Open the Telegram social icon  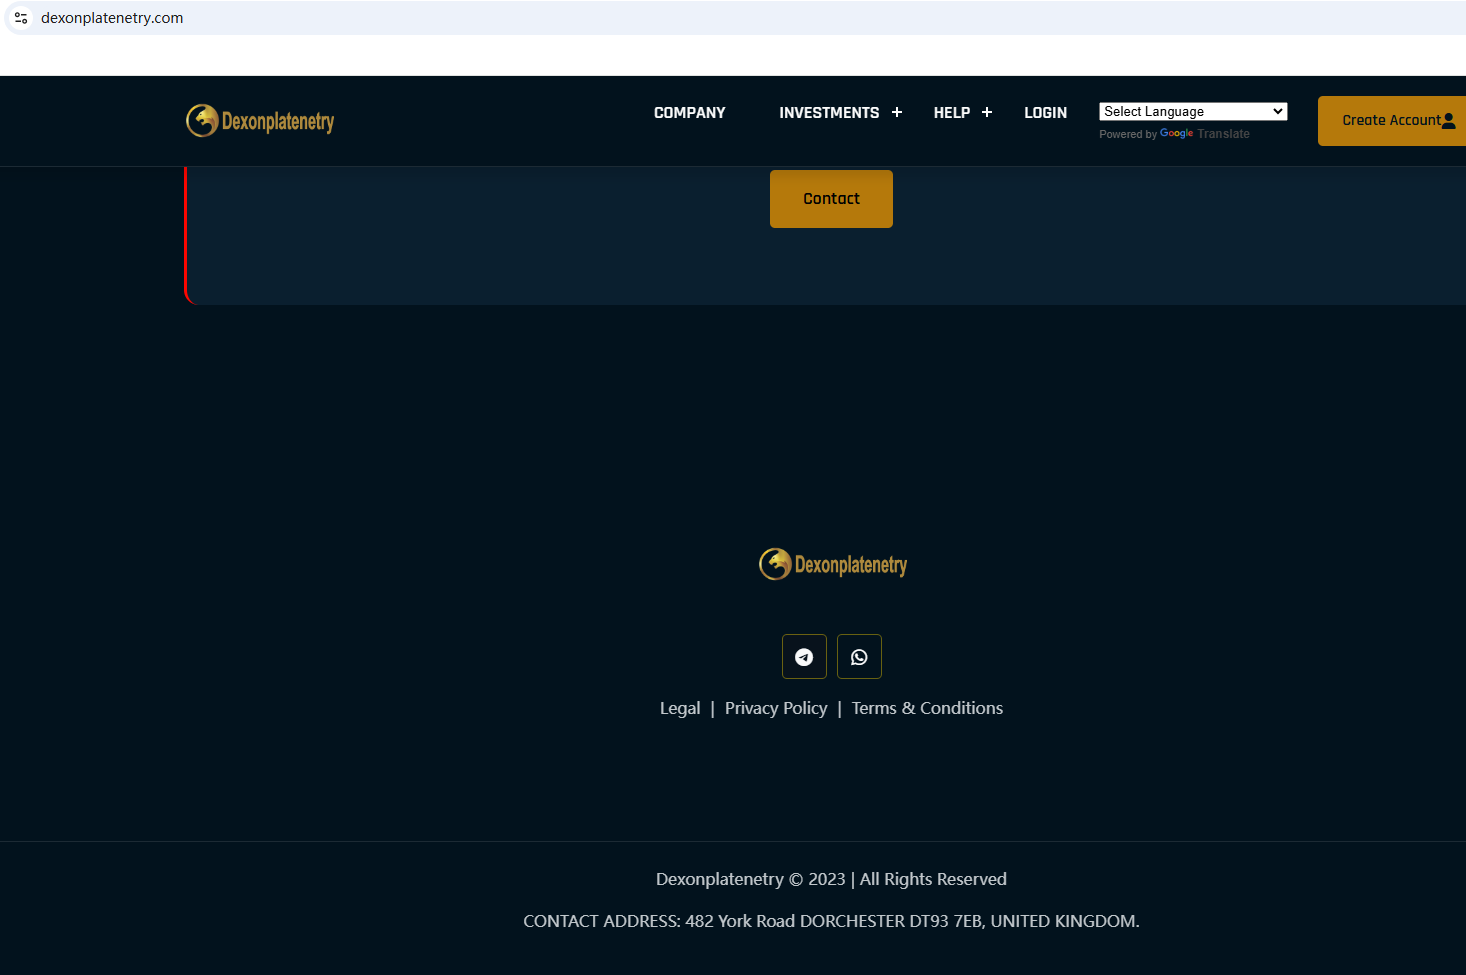click(804, 657)
